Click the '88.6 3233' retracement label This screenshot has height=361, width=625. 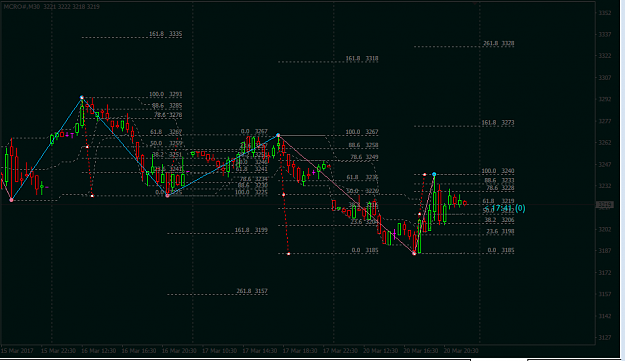499,180
